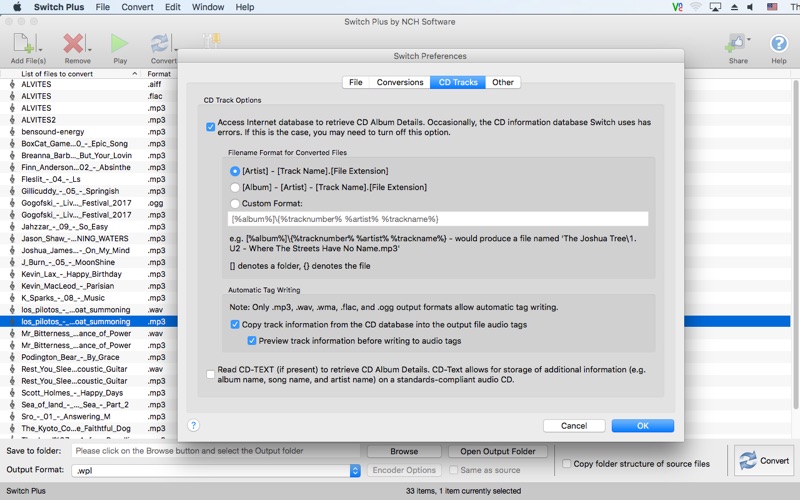Switch to the File preferences tab

click(356, 82)
